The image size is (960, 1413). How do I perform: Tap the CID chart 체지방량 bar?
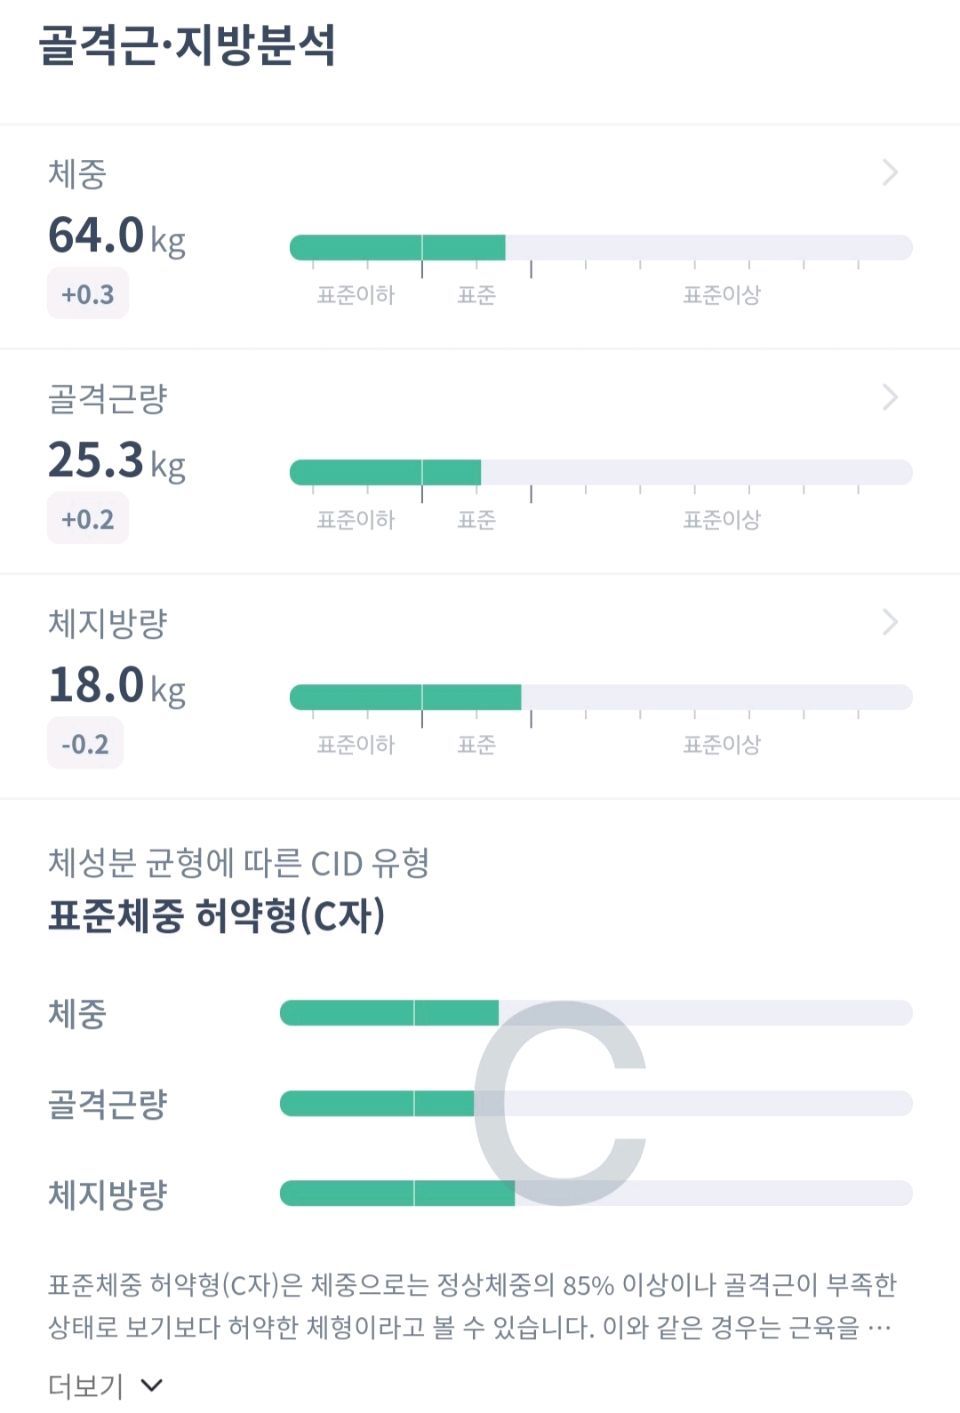click(x=596, y=1193)
